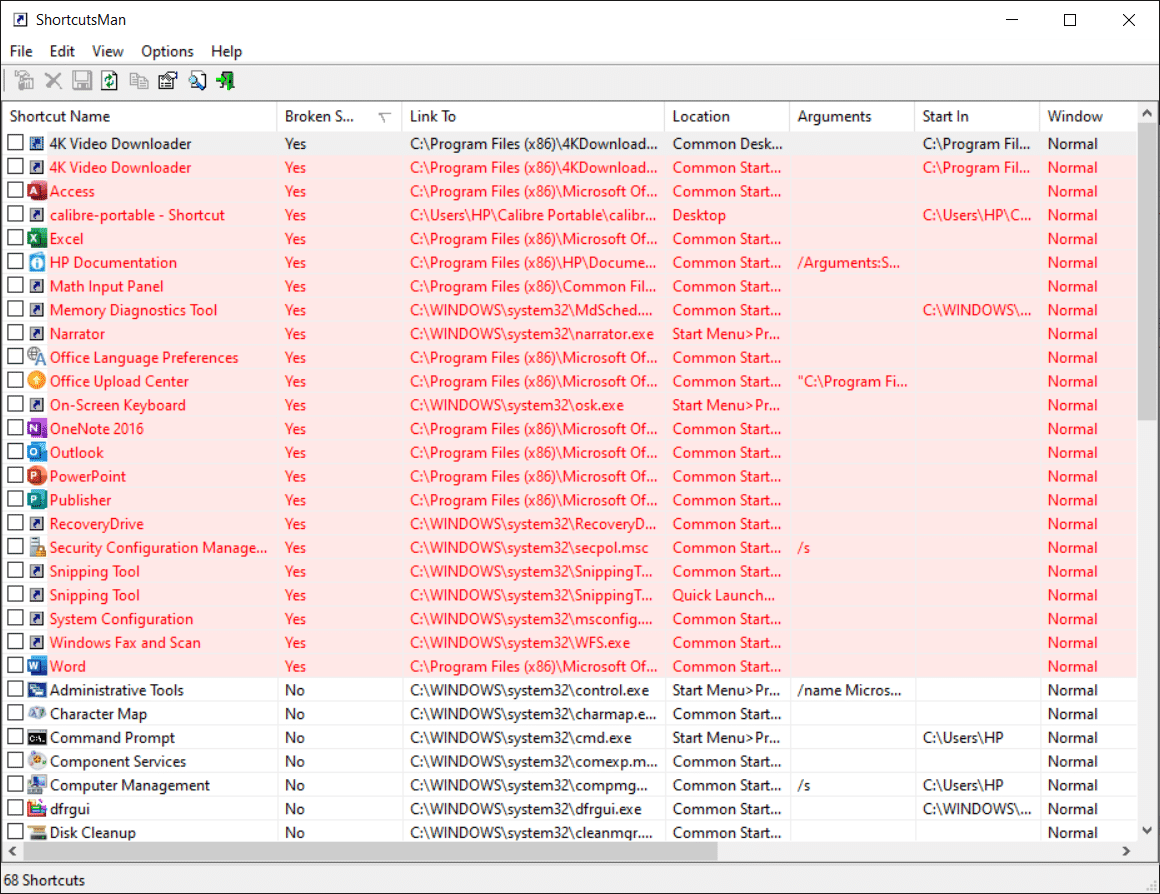Click the Excel application icon
Screen dimensions: 1160x894
[36, 238]
